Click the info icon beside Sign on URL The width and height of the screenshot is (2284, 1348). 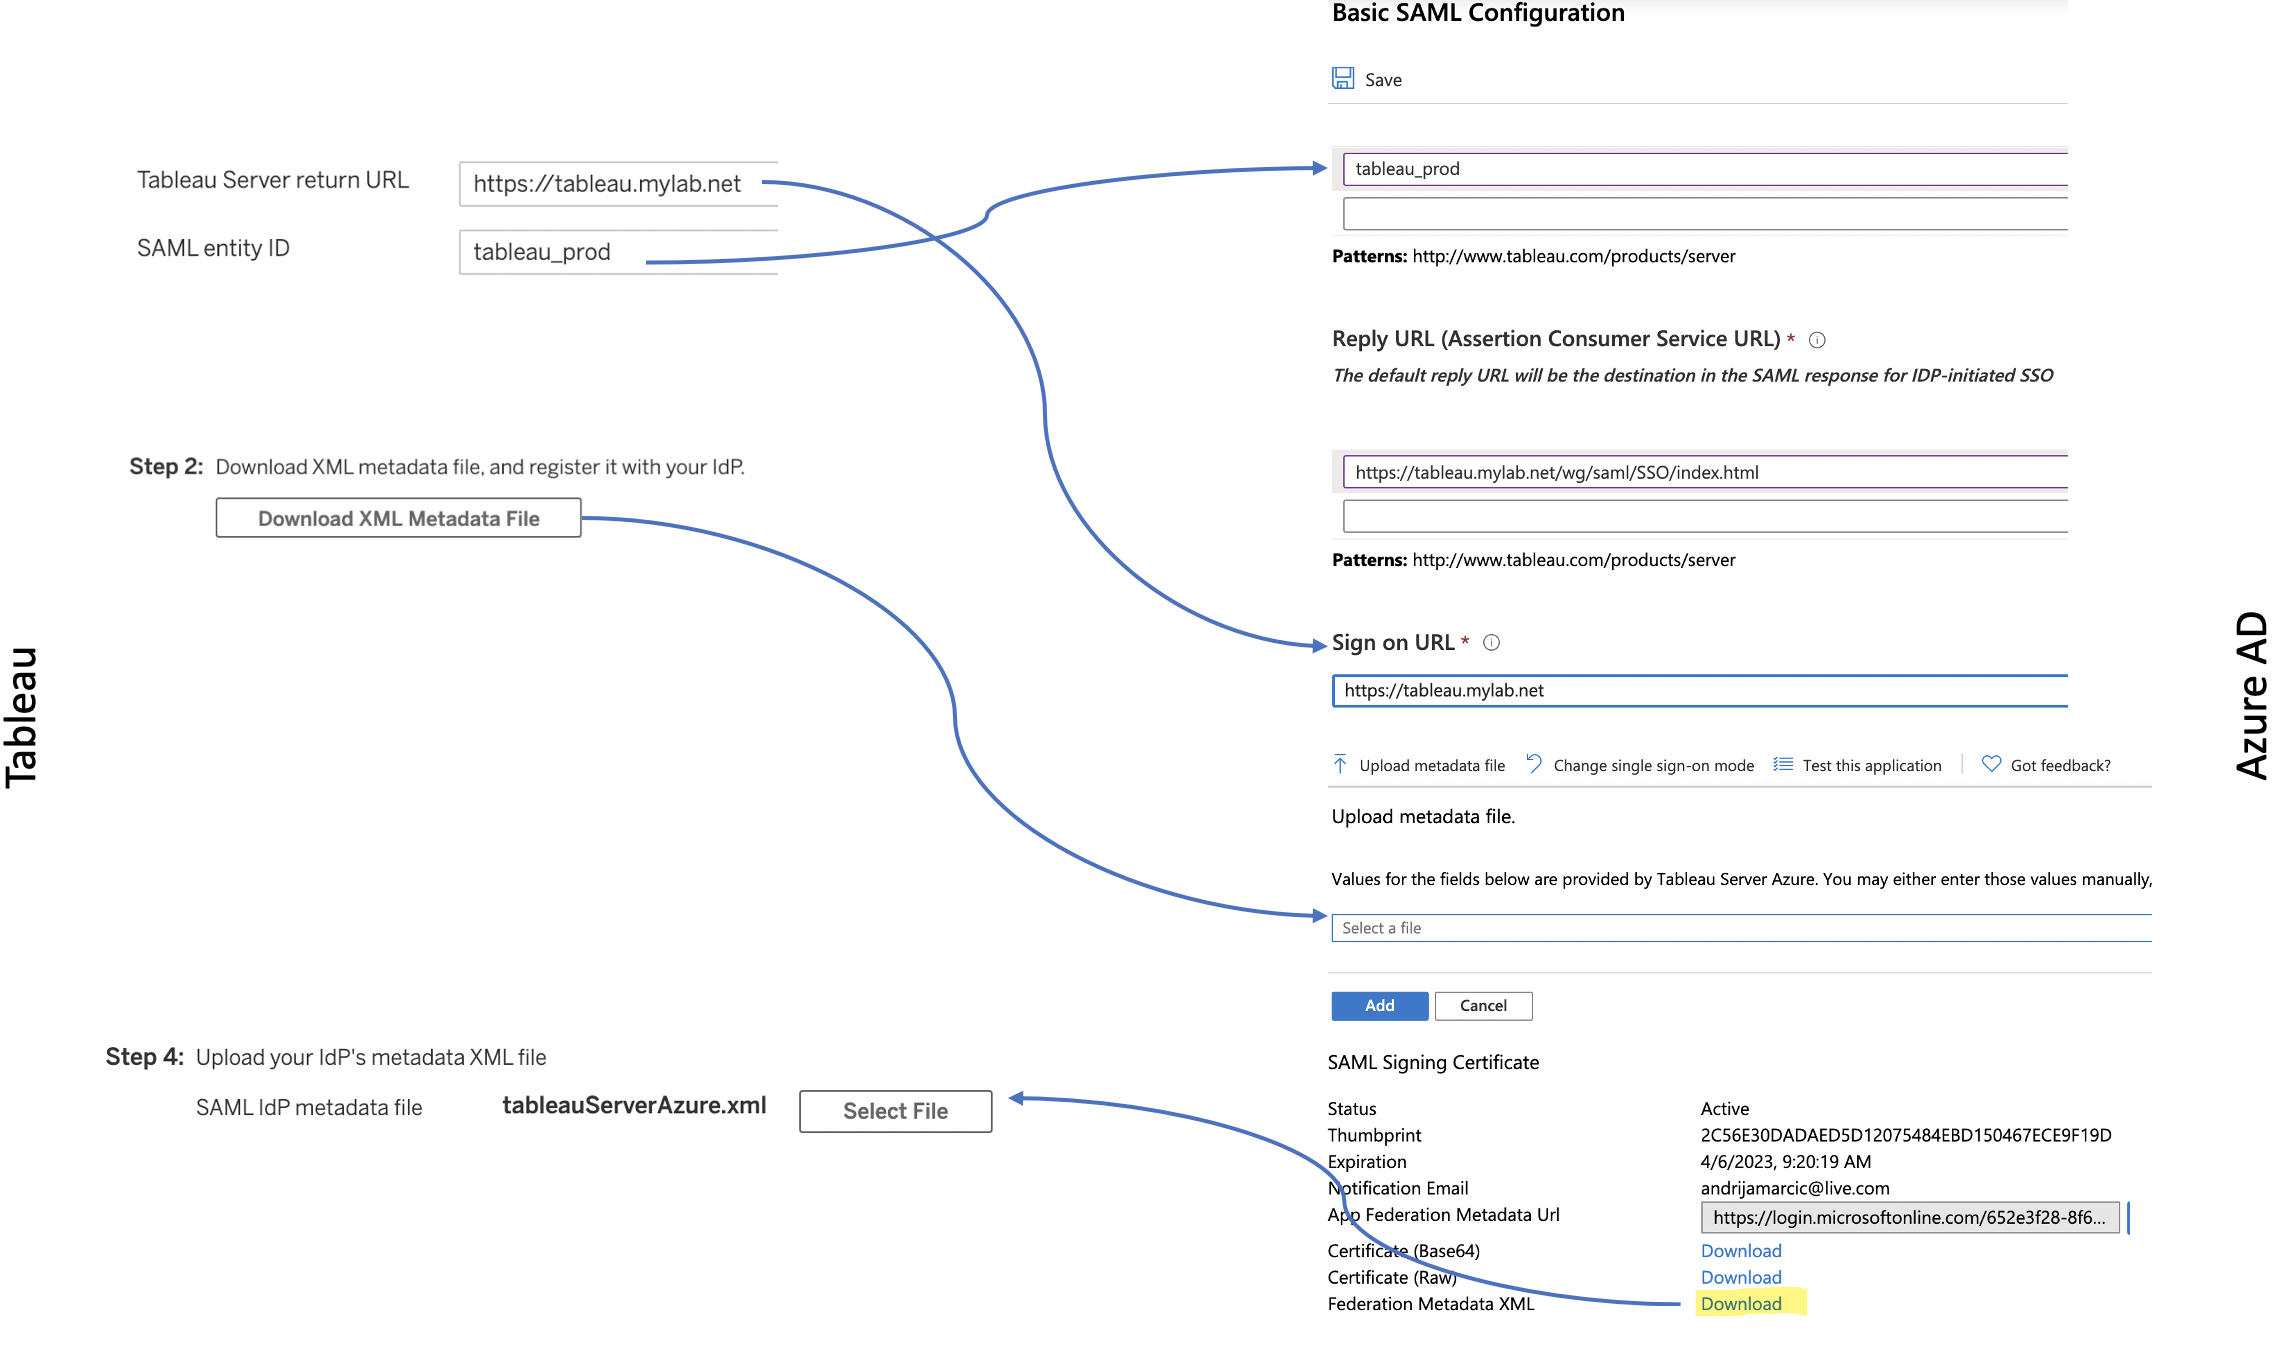tap(1491, 643)
